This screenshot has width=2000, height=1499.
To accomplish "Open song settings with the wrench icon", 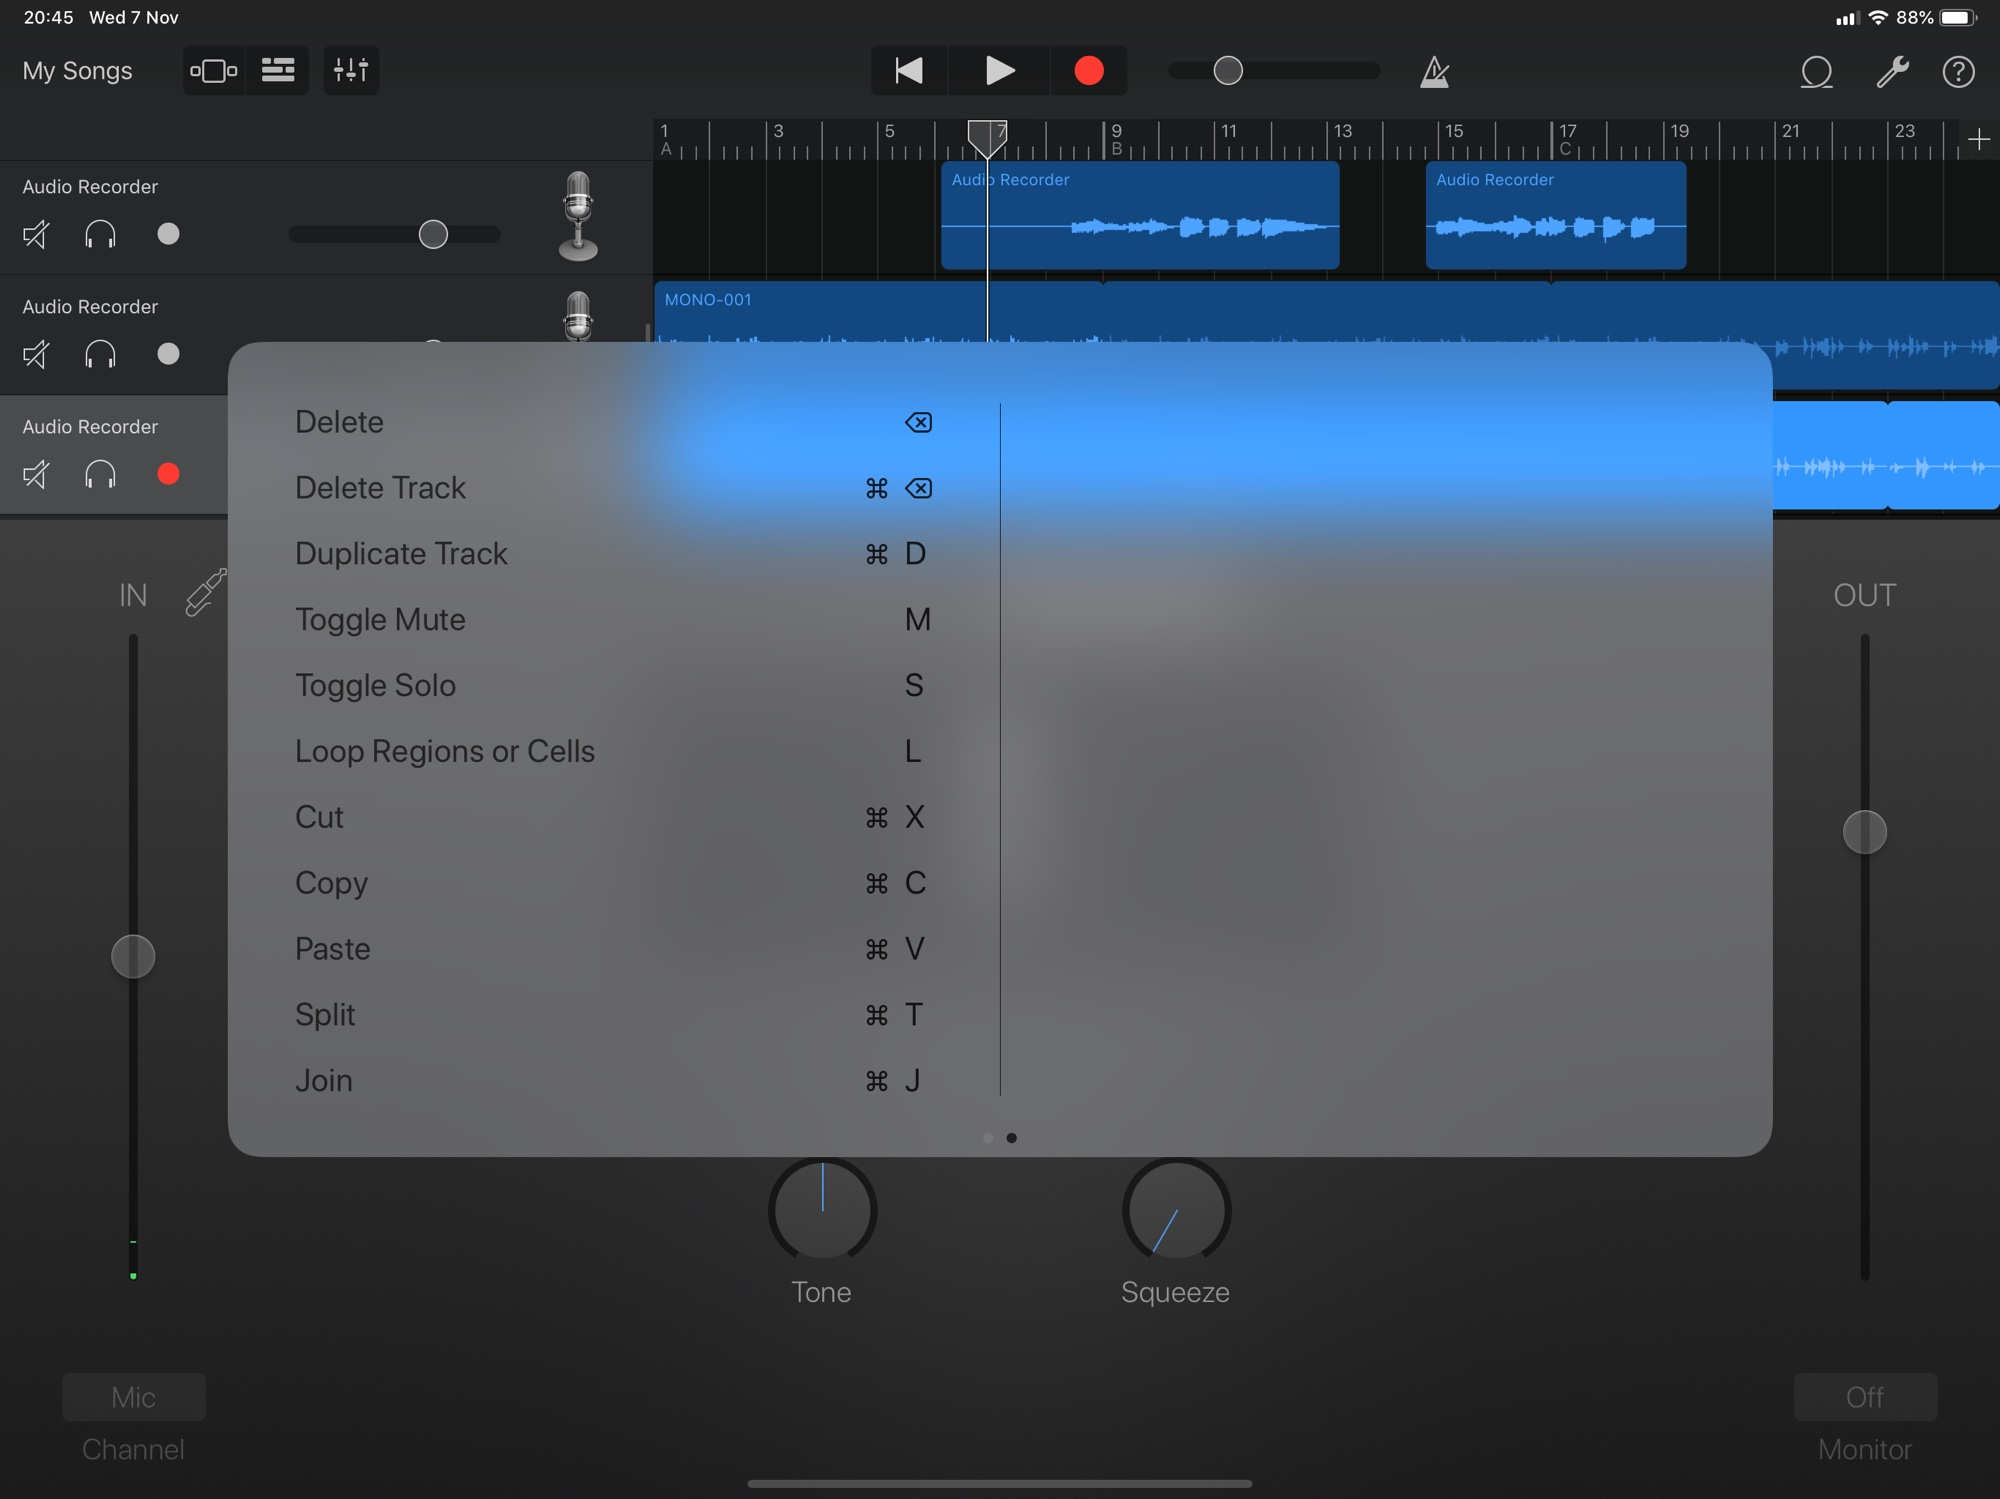I will tap(1890, 71).
